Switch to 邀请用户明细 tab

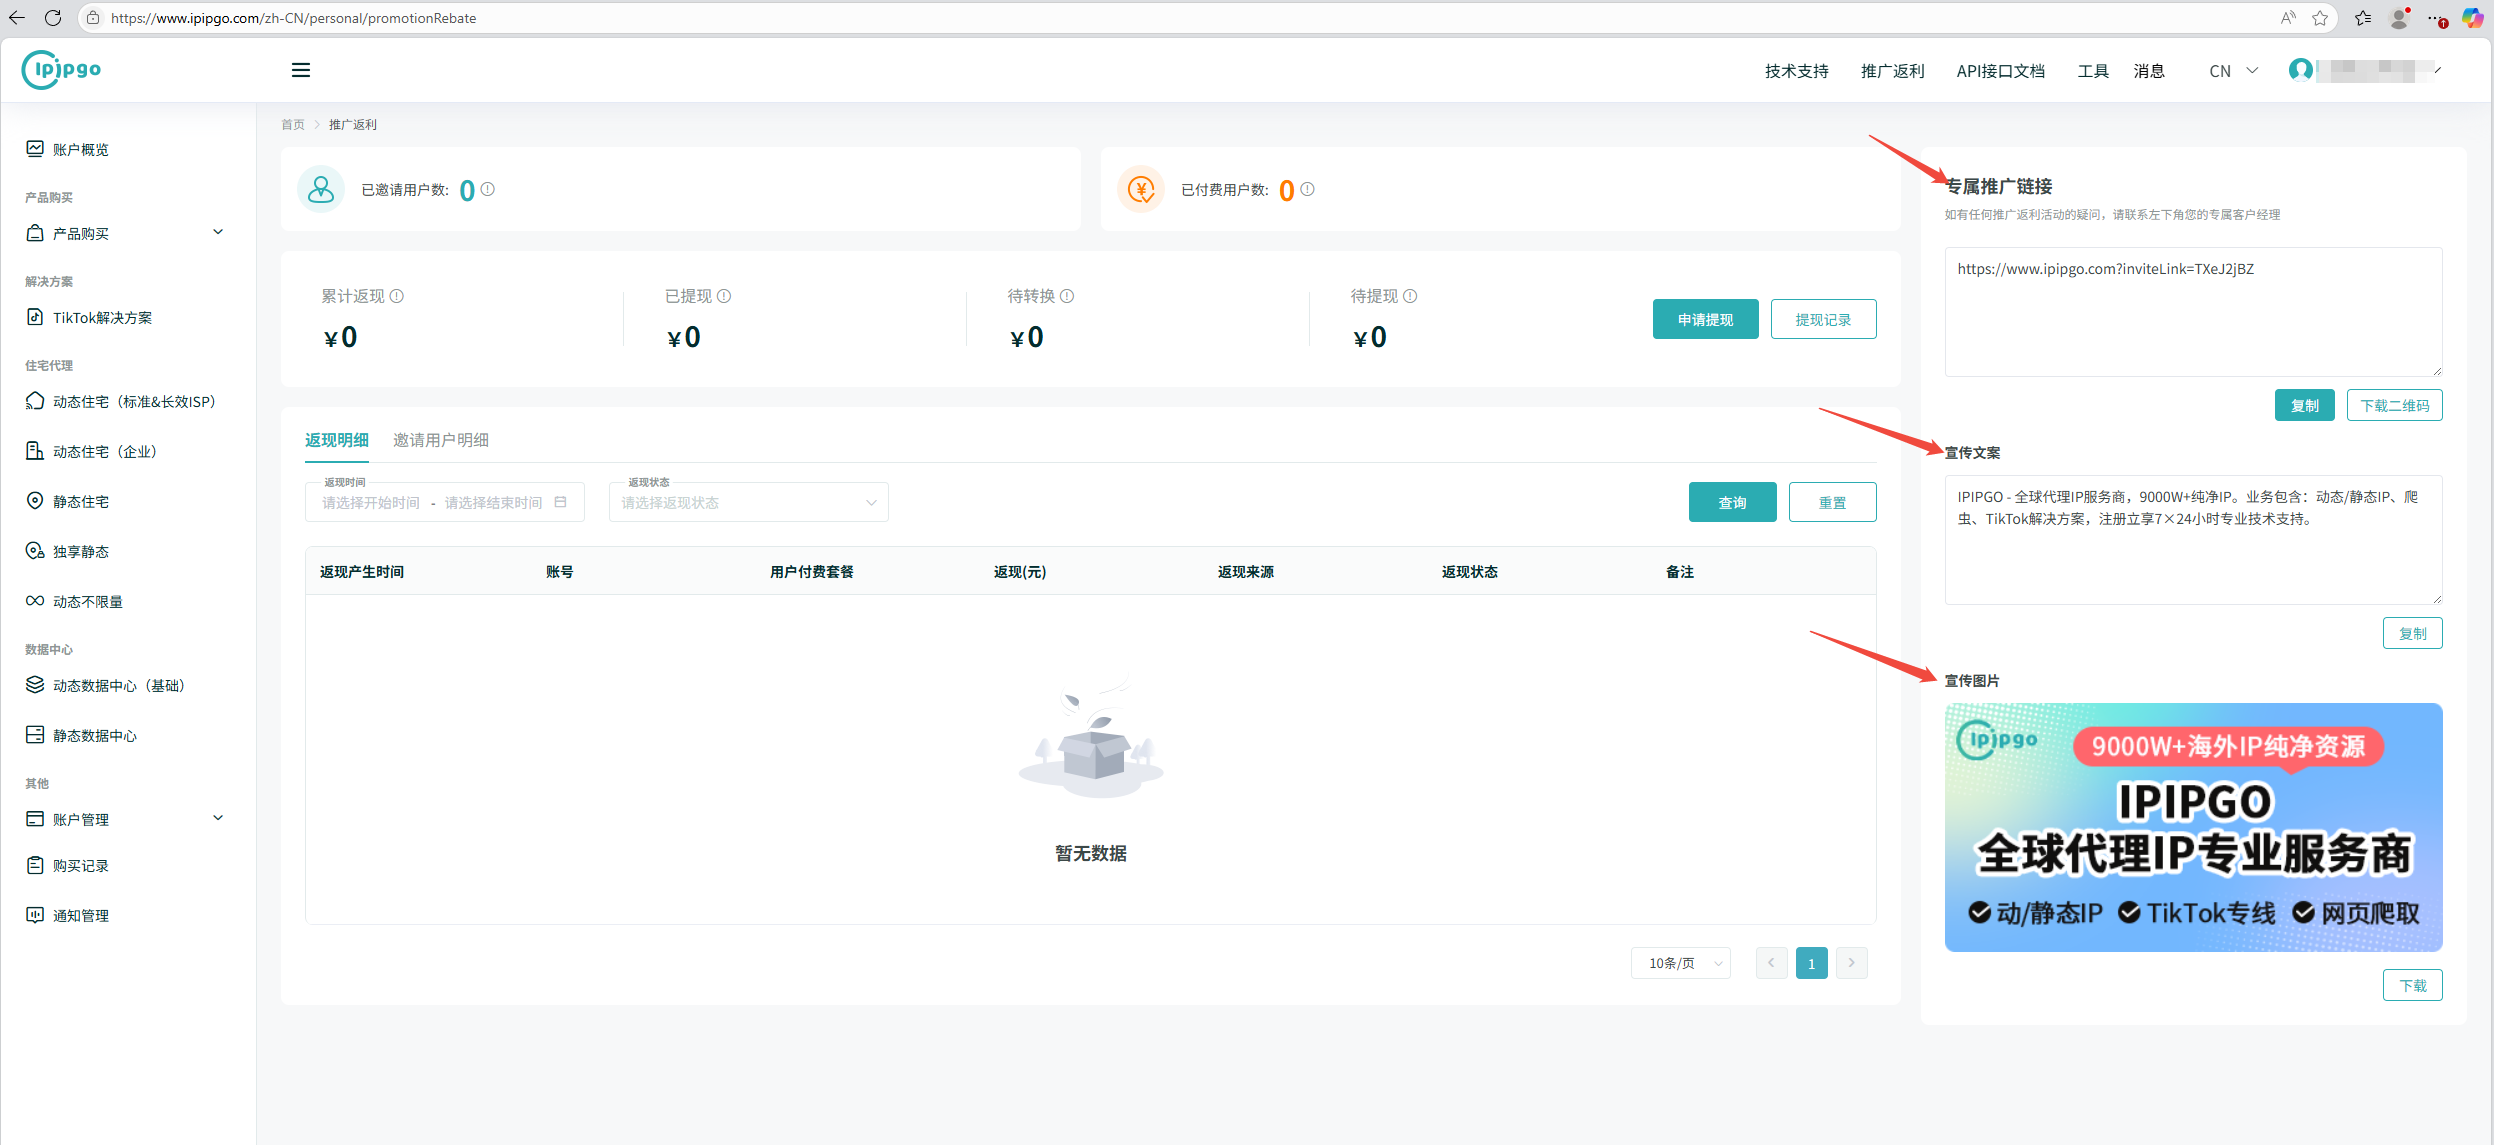[441, 440]
